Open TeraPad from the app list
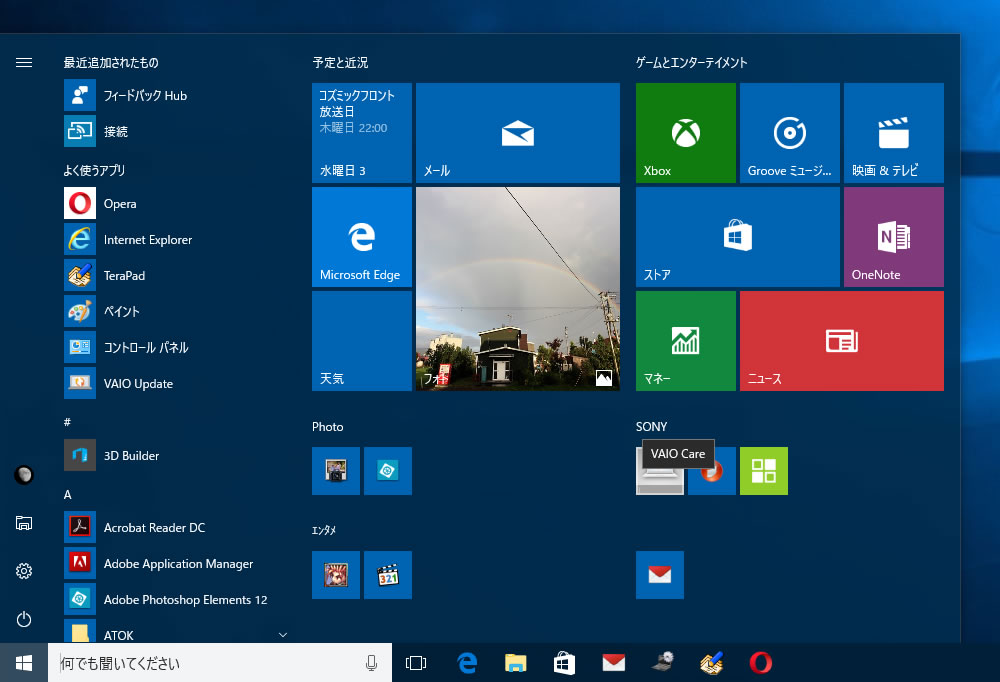The width and height of the screenshot is (1000, 682). (x=172, y=275)
